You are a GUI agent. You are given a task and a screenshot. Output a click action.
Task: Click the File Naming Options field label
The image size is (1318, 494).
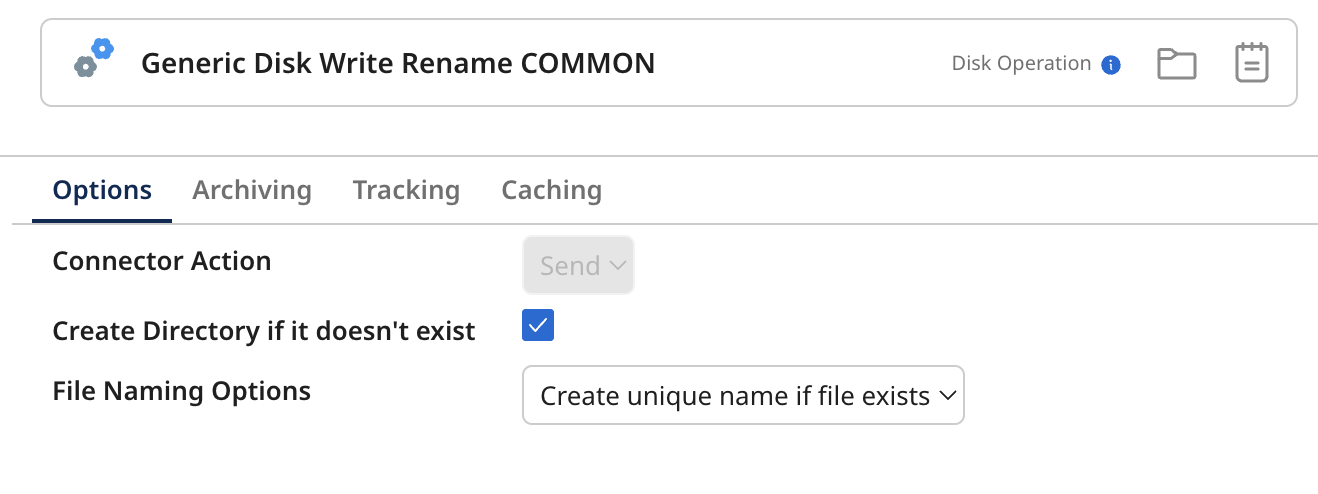pos(181,391)
